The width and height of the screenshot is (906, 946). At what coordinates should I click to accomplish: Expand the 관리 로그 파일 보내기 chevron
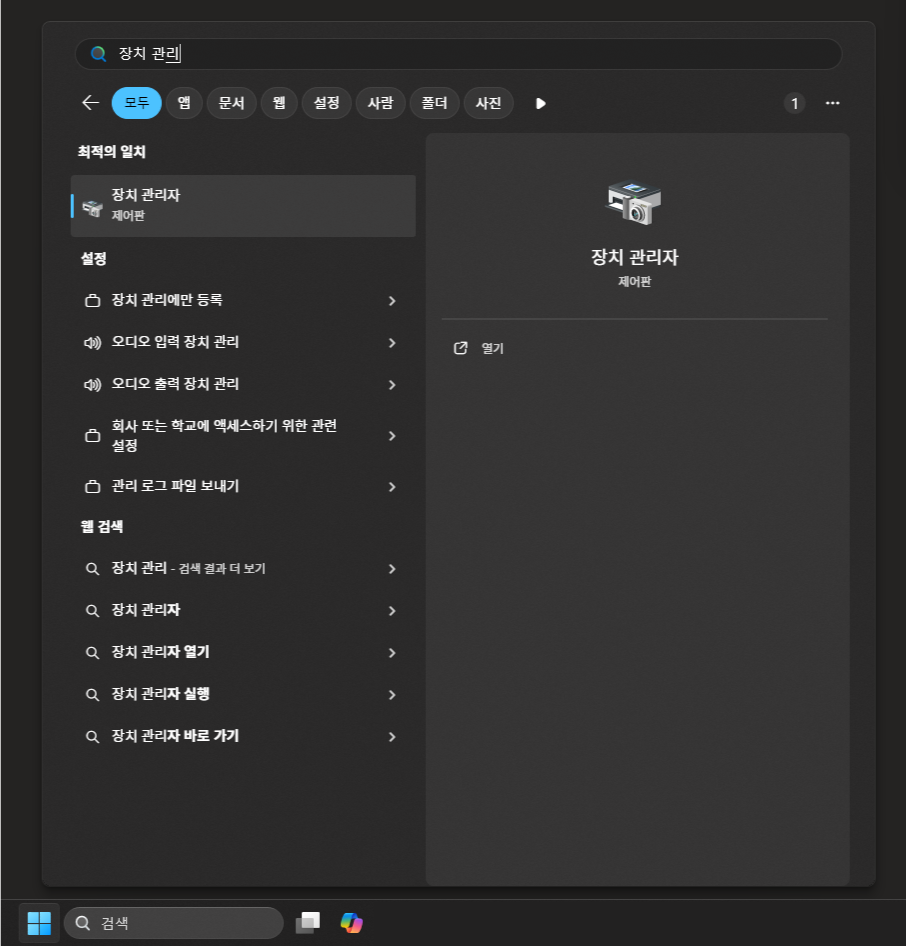coord(392,487)
